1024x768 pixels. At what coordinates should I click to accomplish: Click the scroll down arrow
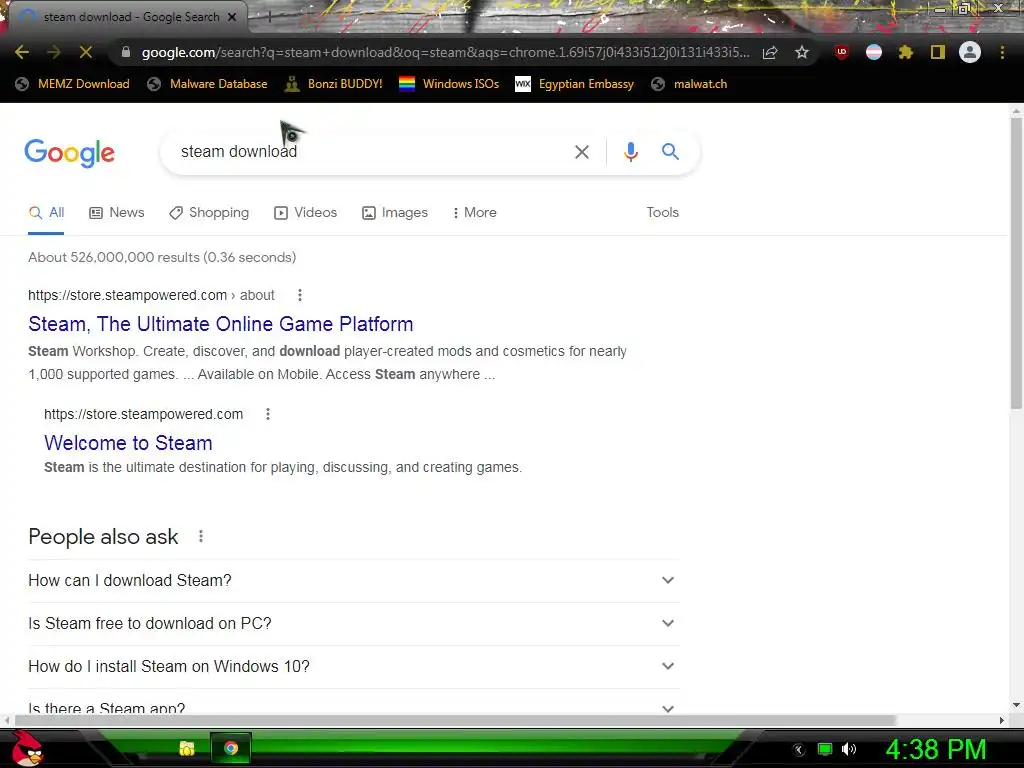1016,705
